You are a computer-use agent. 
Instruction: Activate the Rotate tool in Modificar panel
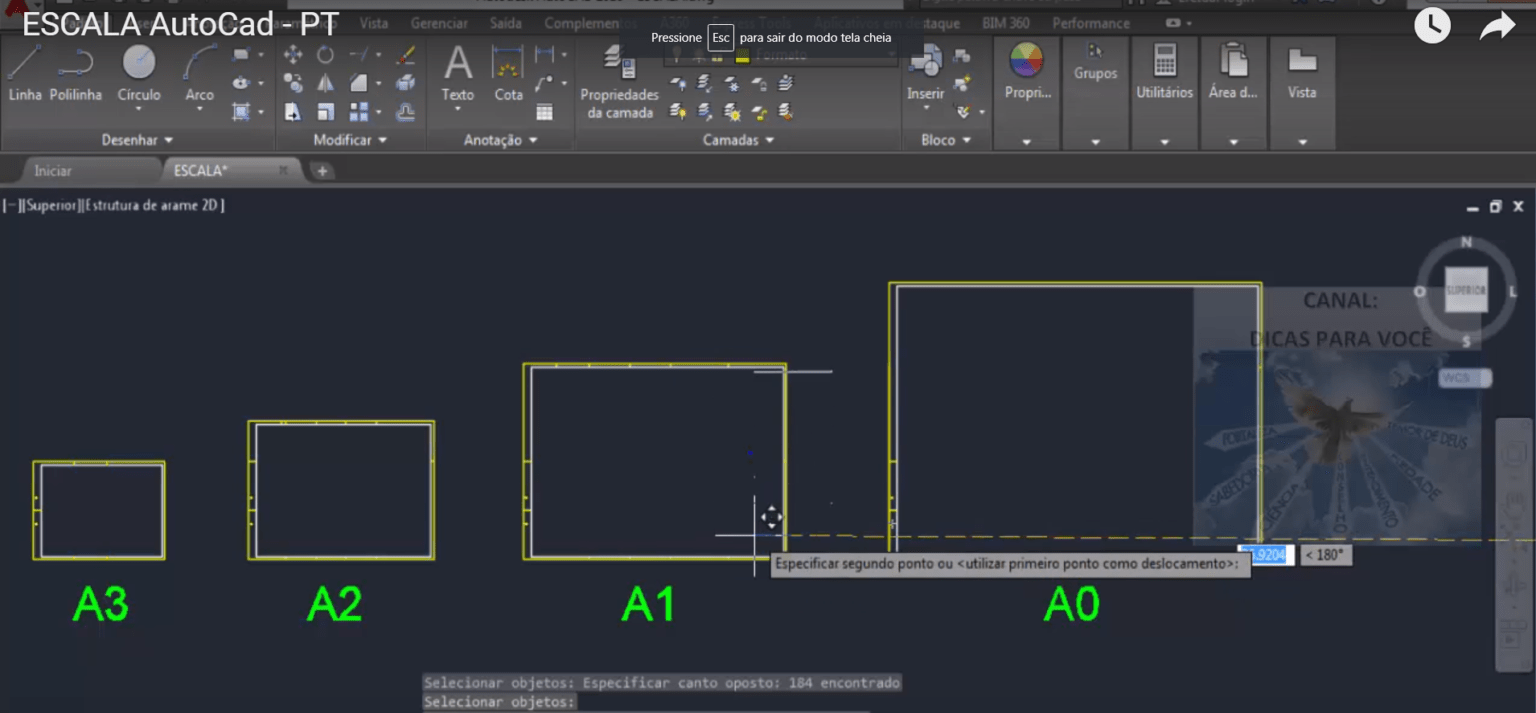[x=325, y=55]
